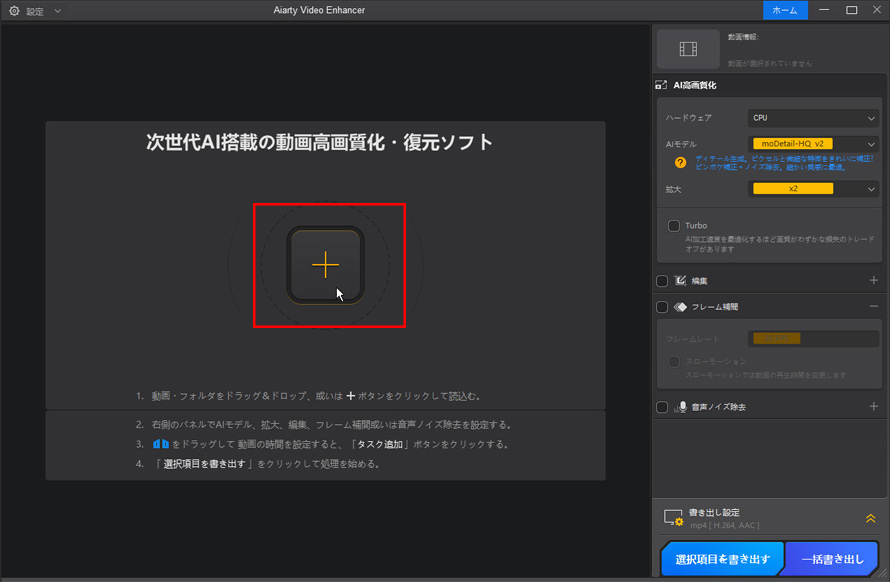Image resolution: width=890 pixels, height=582 pixels.
Task: Open the ハードウェア CPU dropdown
Action: [813, 118]
